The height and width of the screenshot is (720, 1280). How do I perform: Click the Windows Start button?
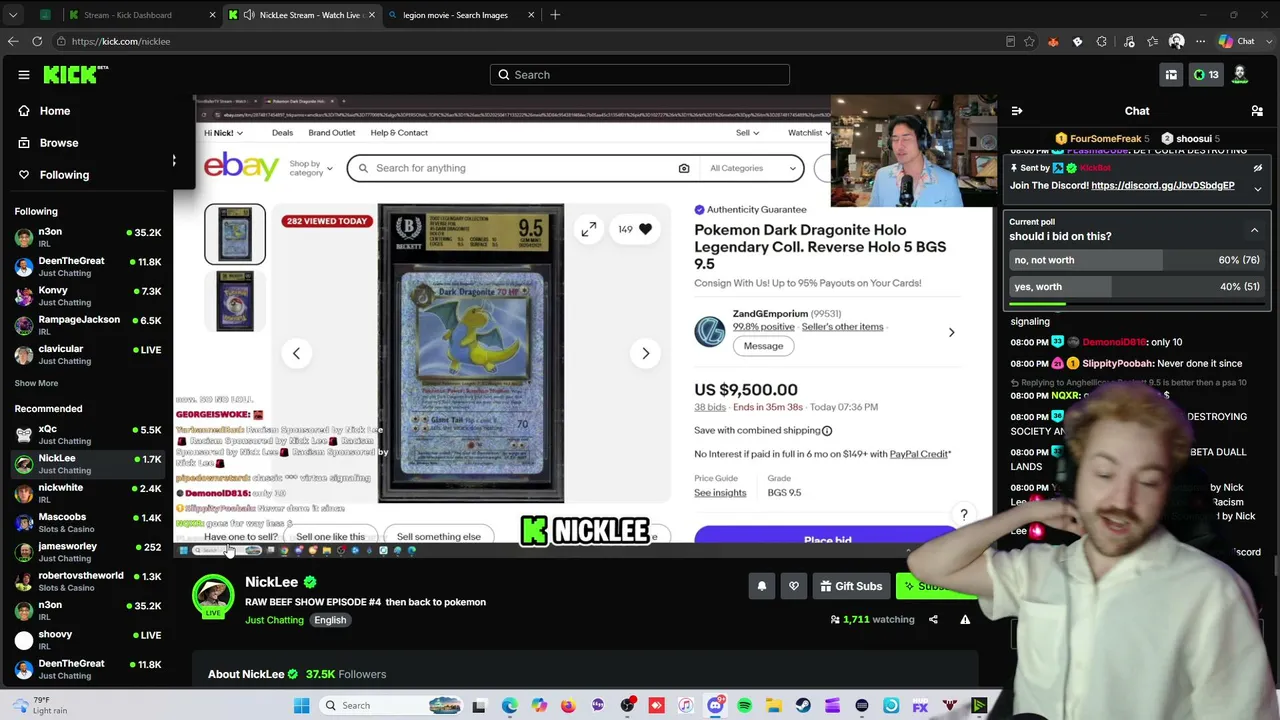[x=301, y=706]
